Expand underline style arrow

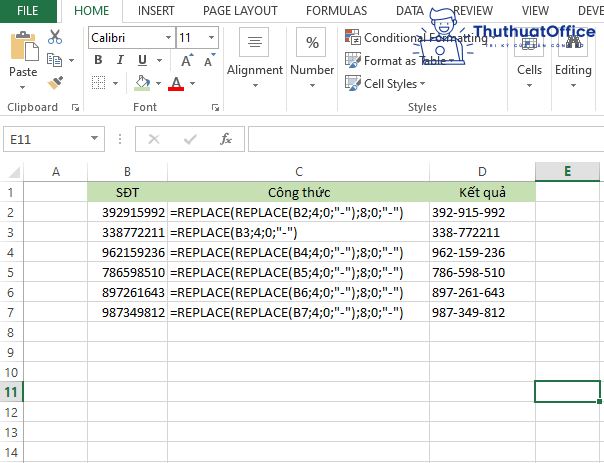(x=159, y=60)
